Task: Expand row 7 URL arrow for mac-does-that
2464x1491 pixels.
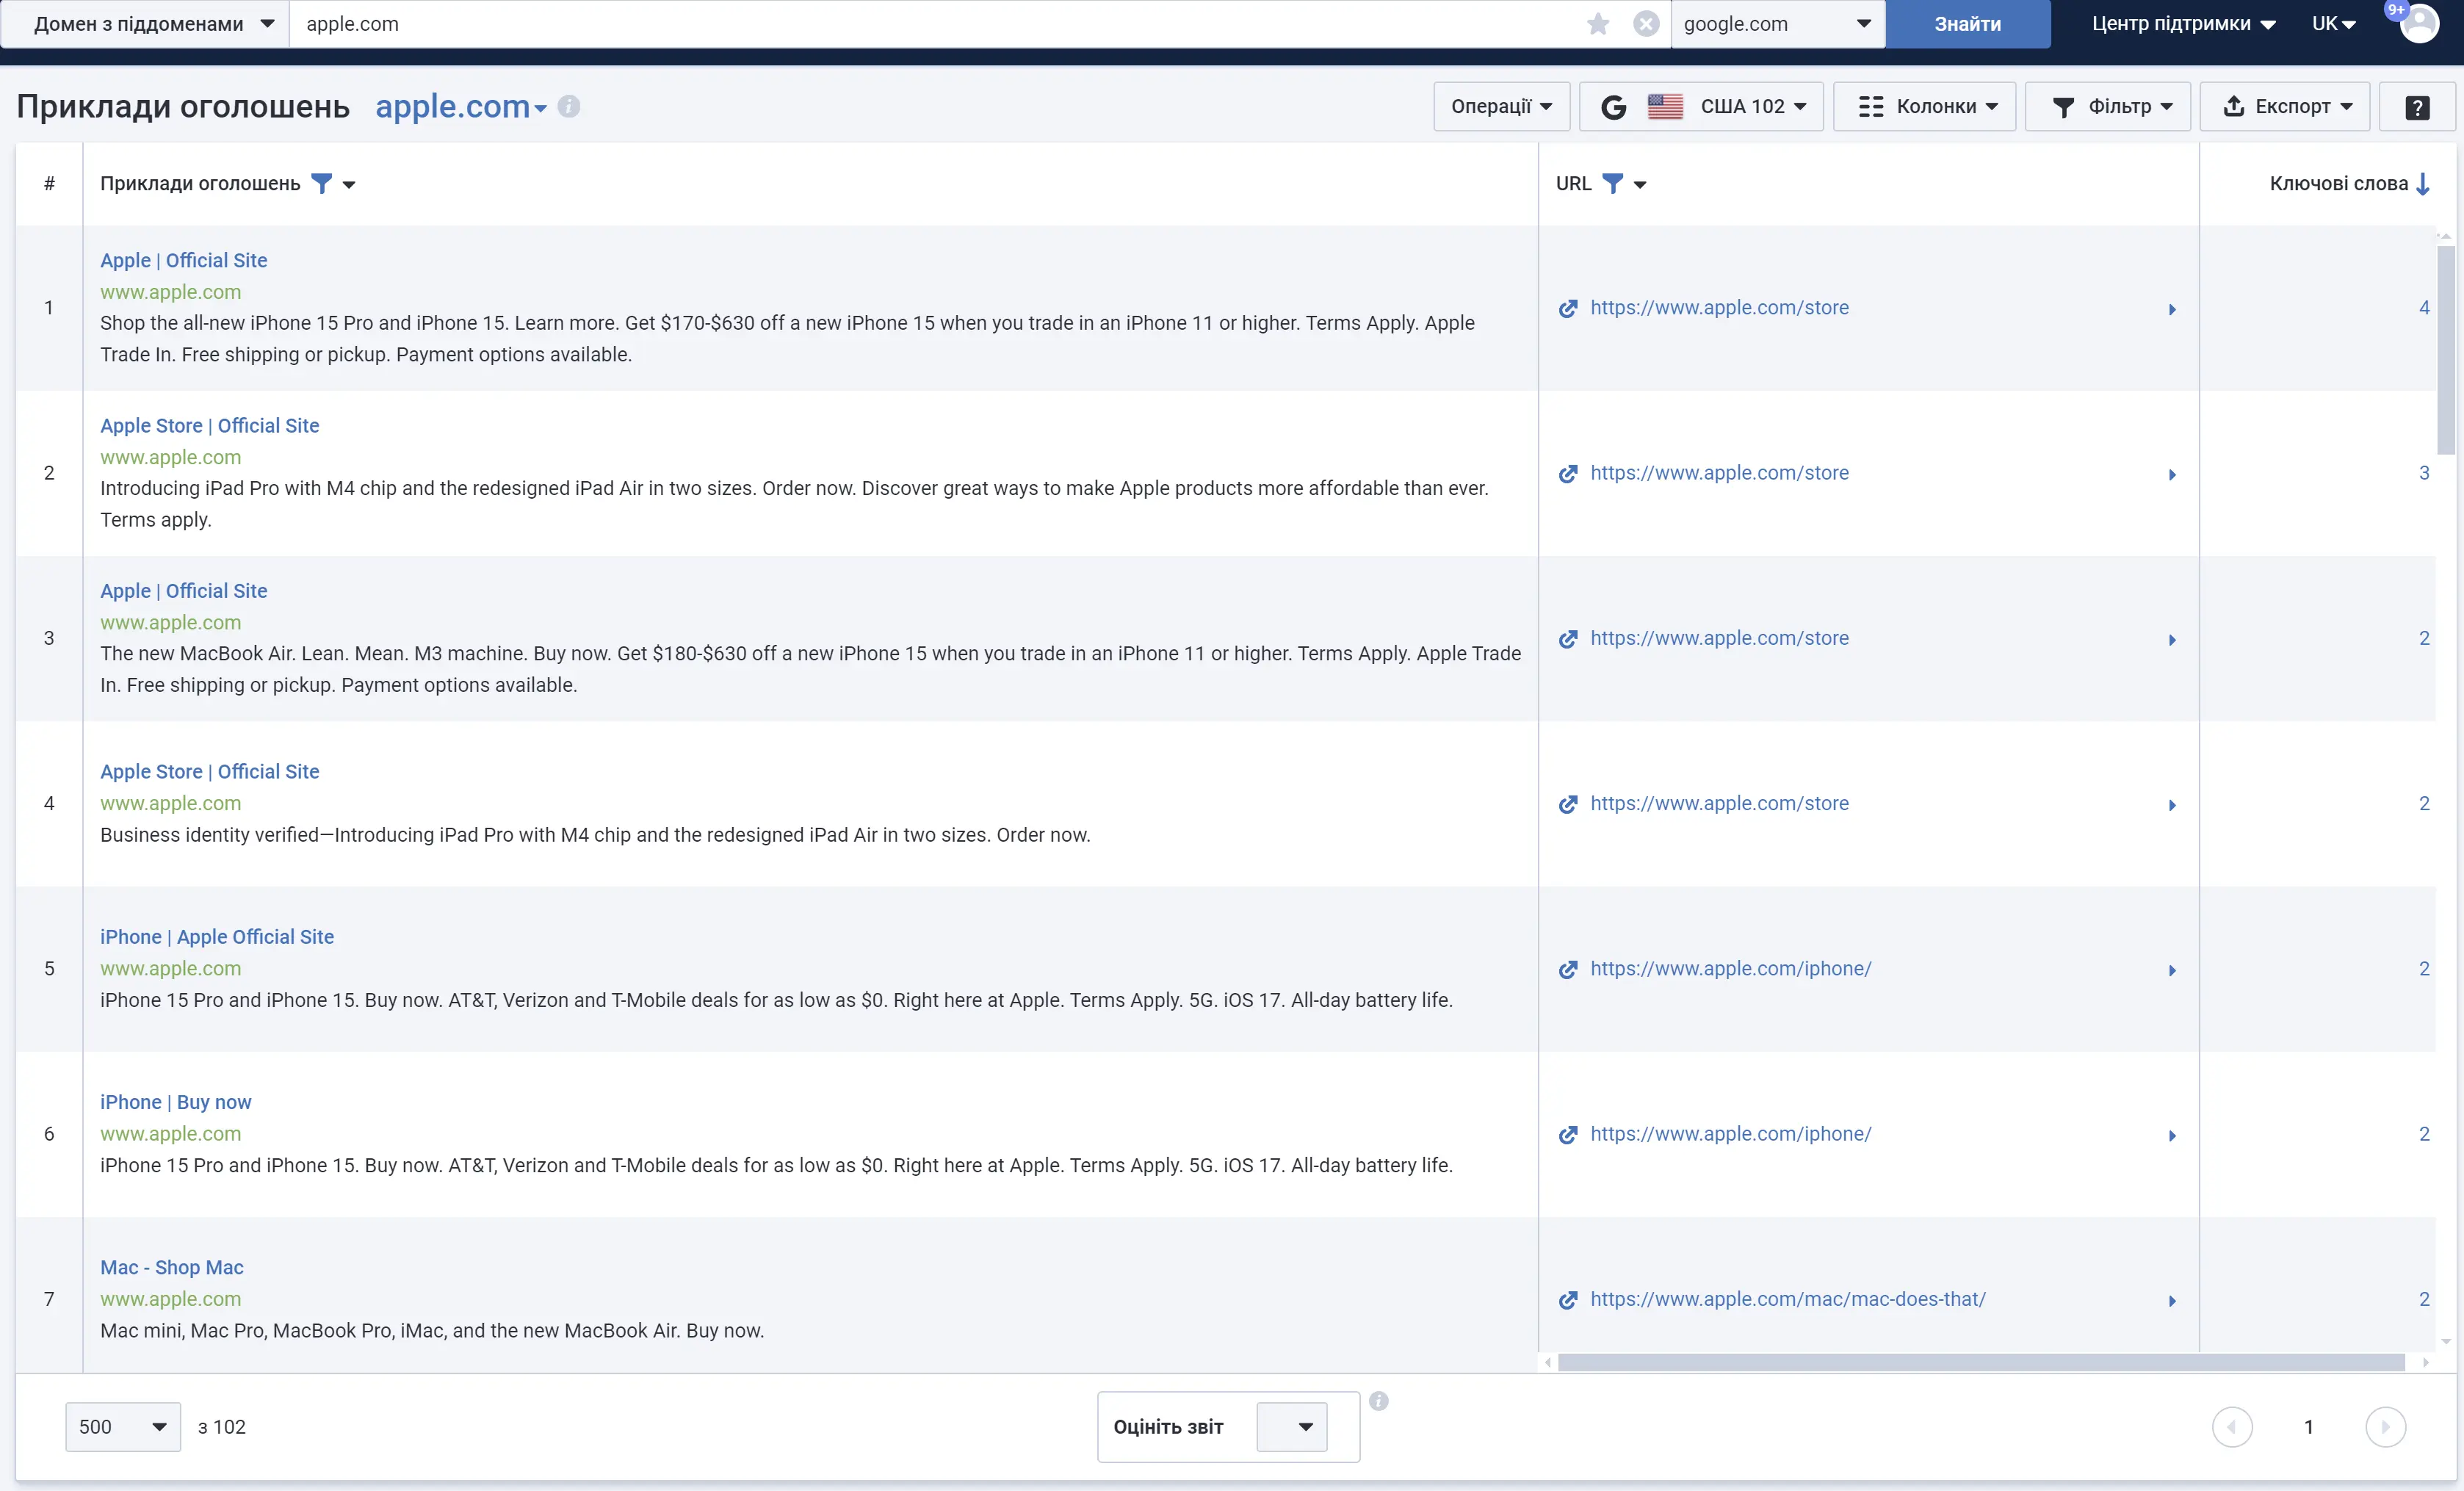Action: 2172,1300
